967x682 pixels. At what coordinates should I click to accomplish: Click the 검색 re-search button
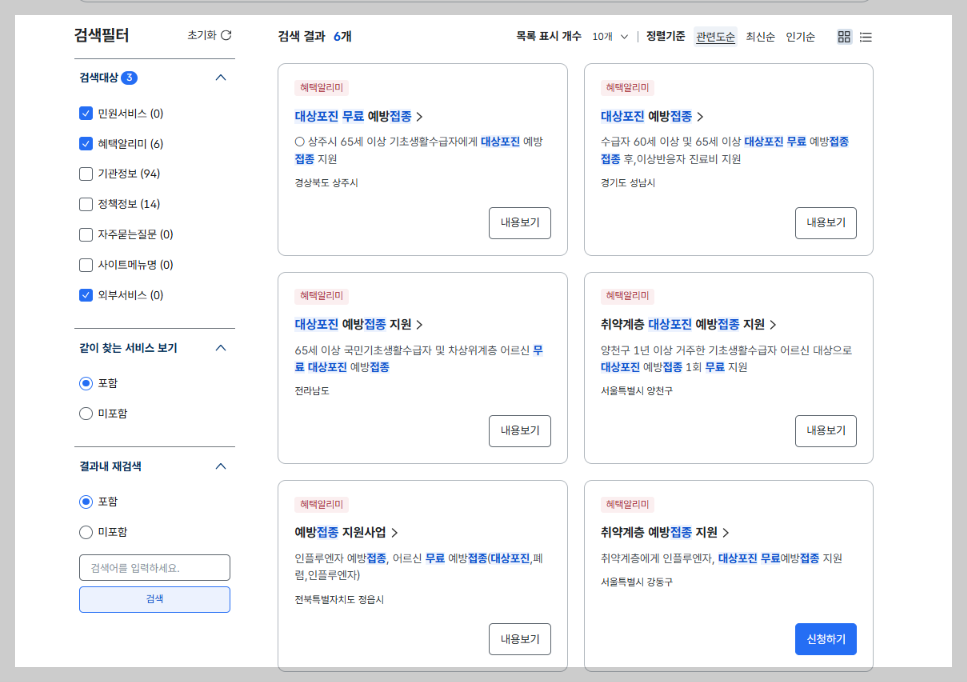(154, 599)
